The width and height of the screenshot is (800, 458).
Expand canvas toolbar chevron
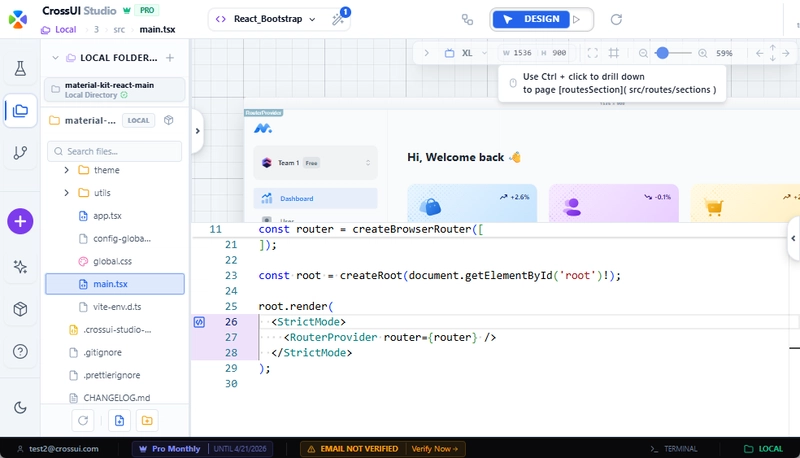pos(427,53)
